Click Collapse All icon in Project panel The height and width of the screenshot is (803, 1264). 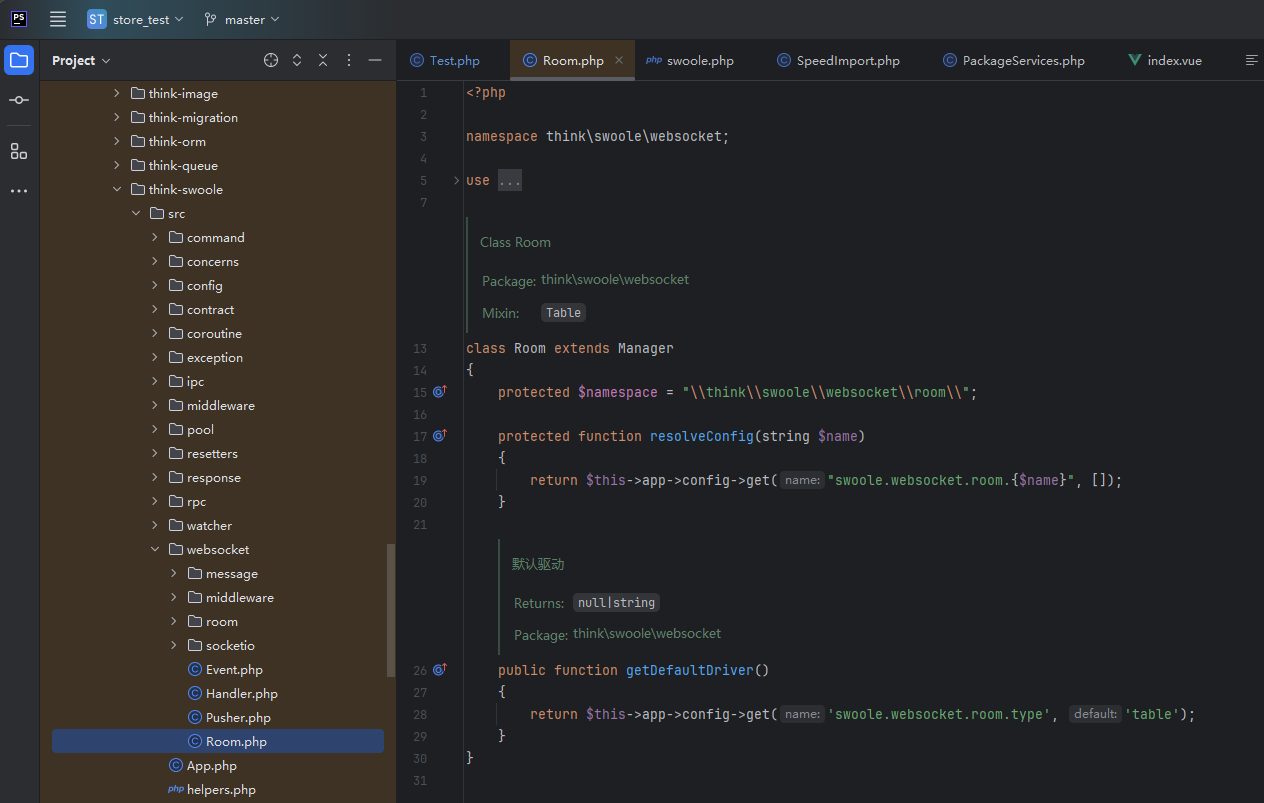pyautogui.click(x=323, y=60)
